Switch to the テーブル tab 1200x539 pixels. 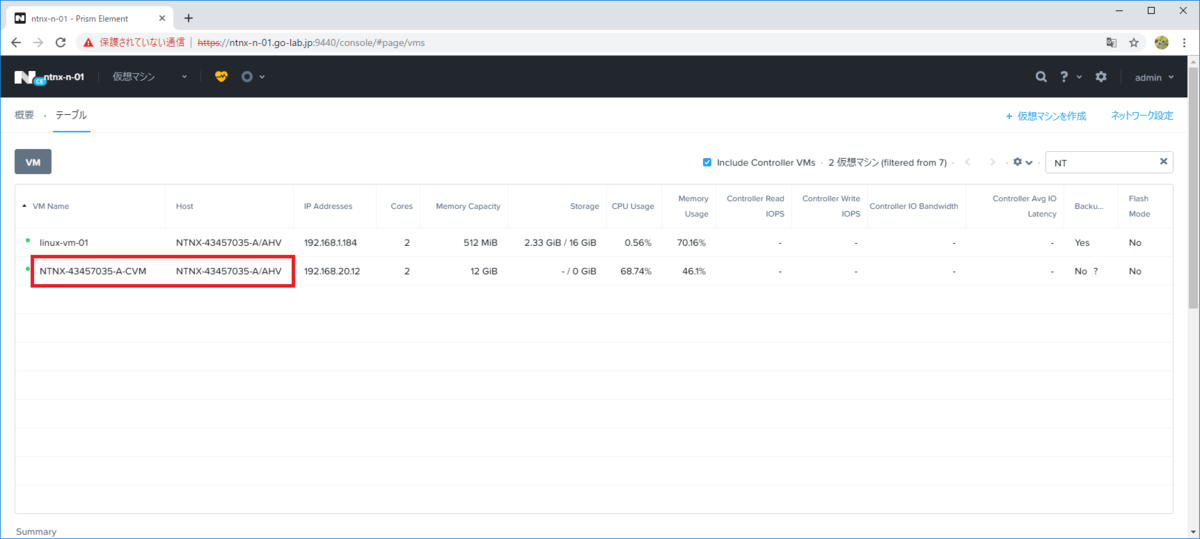pyautogui.click(x=71, y=115)
